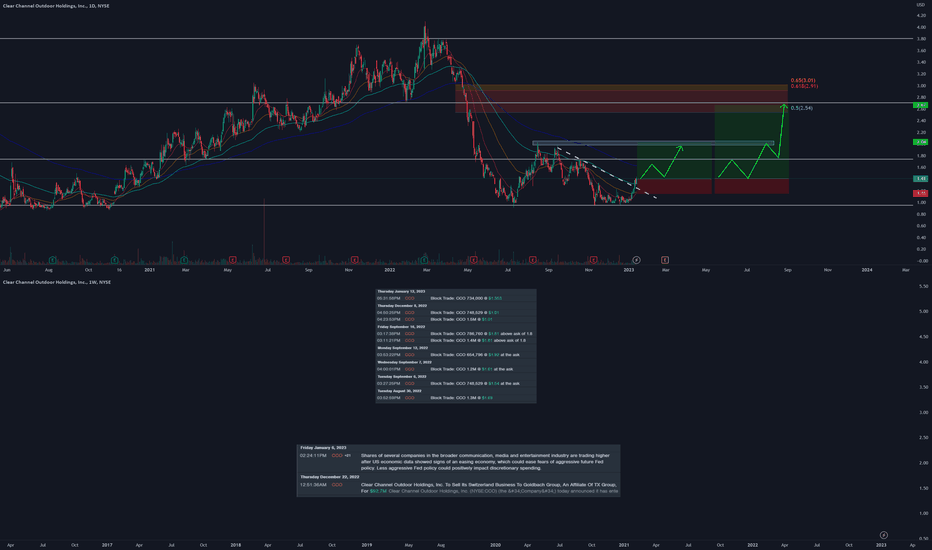Select the 0.5(2.54) Fibonacci level label

tap(802, 108)
